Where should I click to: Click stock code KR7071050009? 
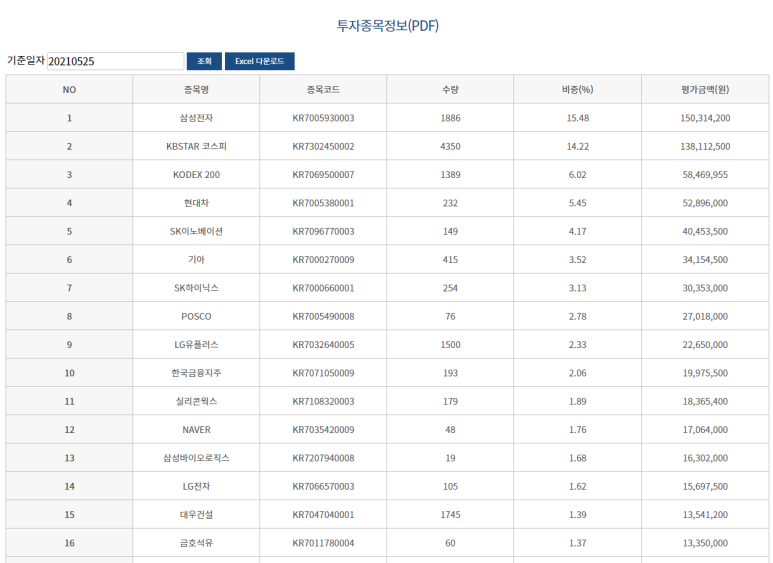pos(323,373)
